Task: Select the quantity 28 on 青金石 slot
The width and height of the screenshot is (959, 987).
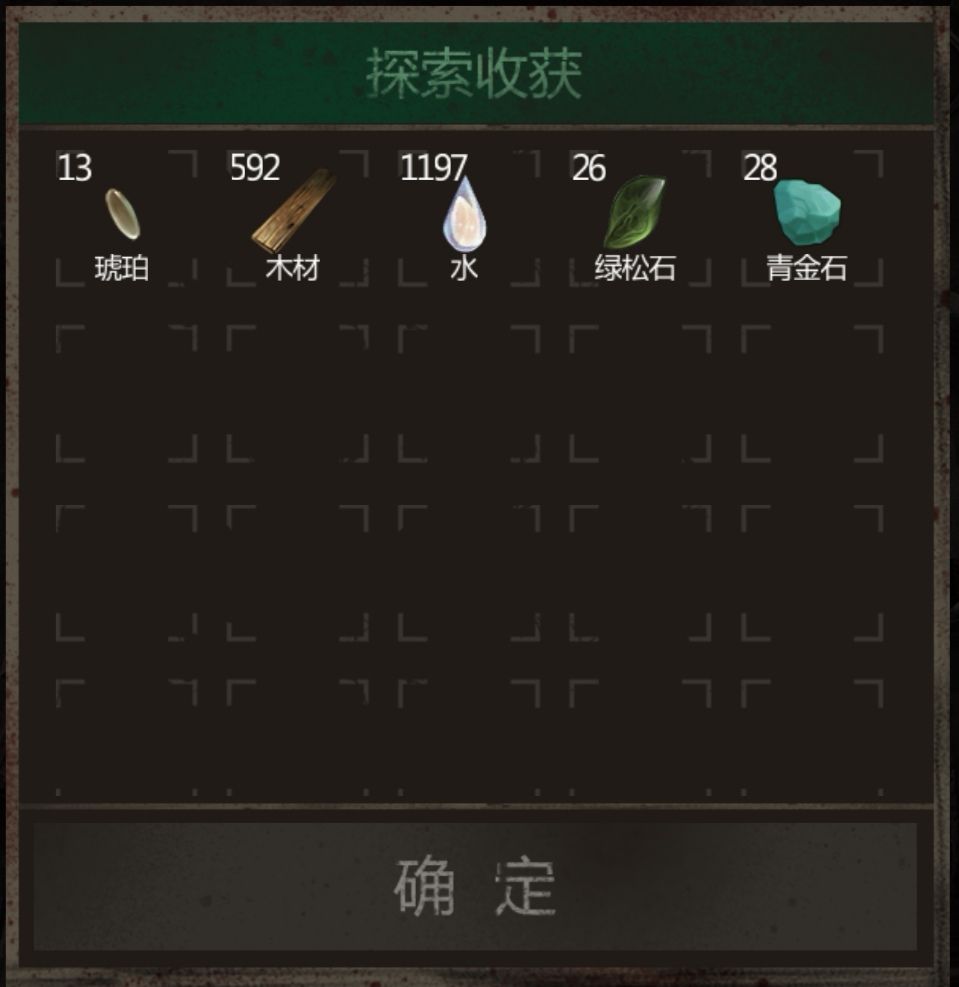Action: [760, 168]
